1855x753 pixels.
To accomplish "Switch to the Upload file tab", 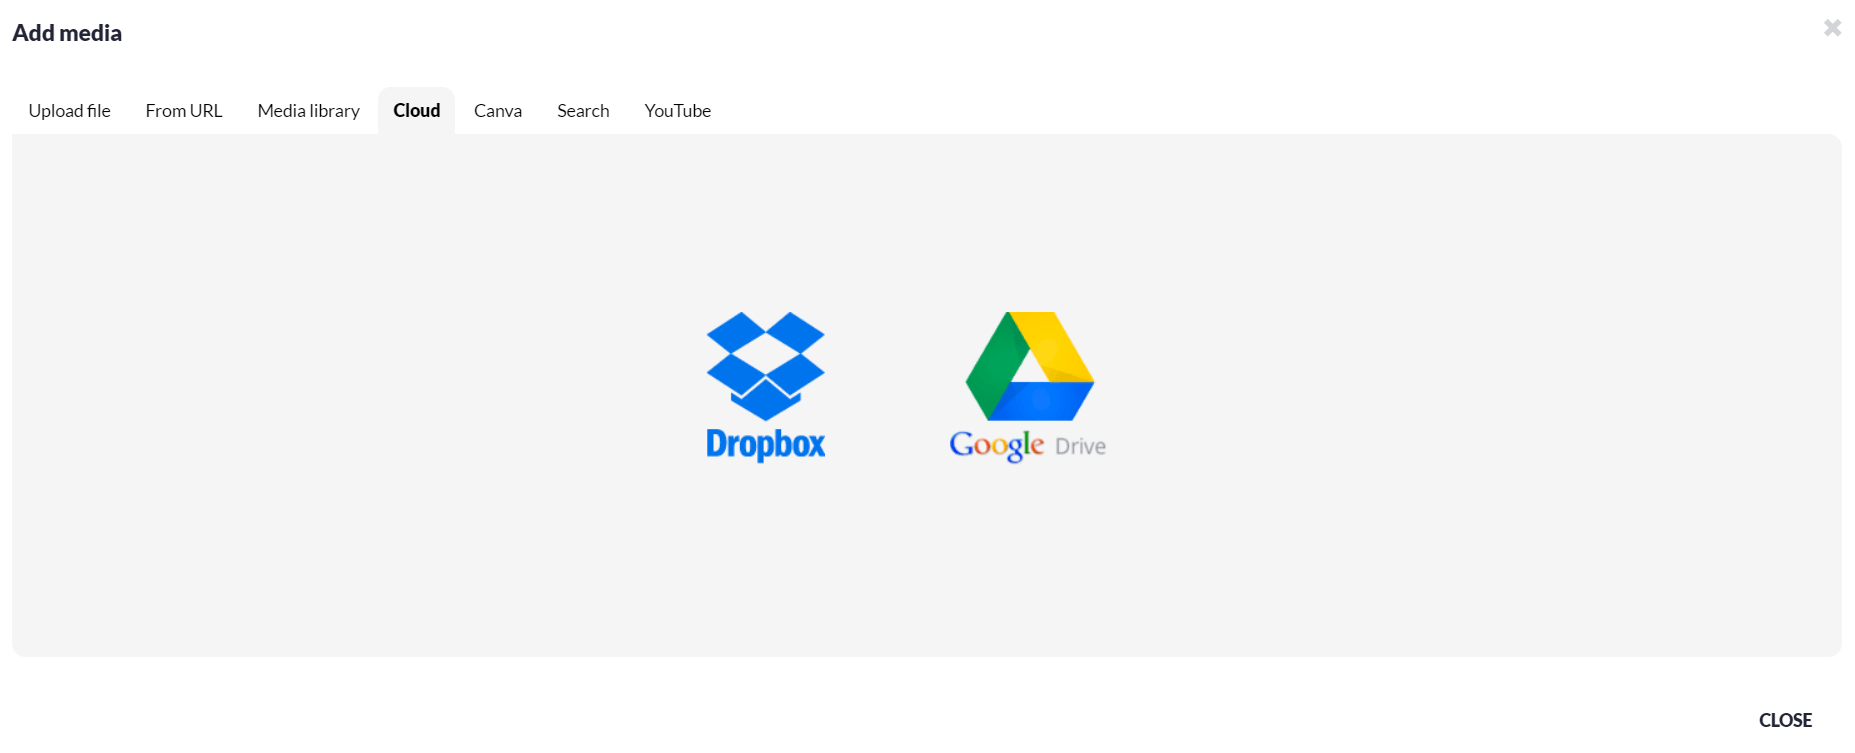I will click(x=70, y=111).
